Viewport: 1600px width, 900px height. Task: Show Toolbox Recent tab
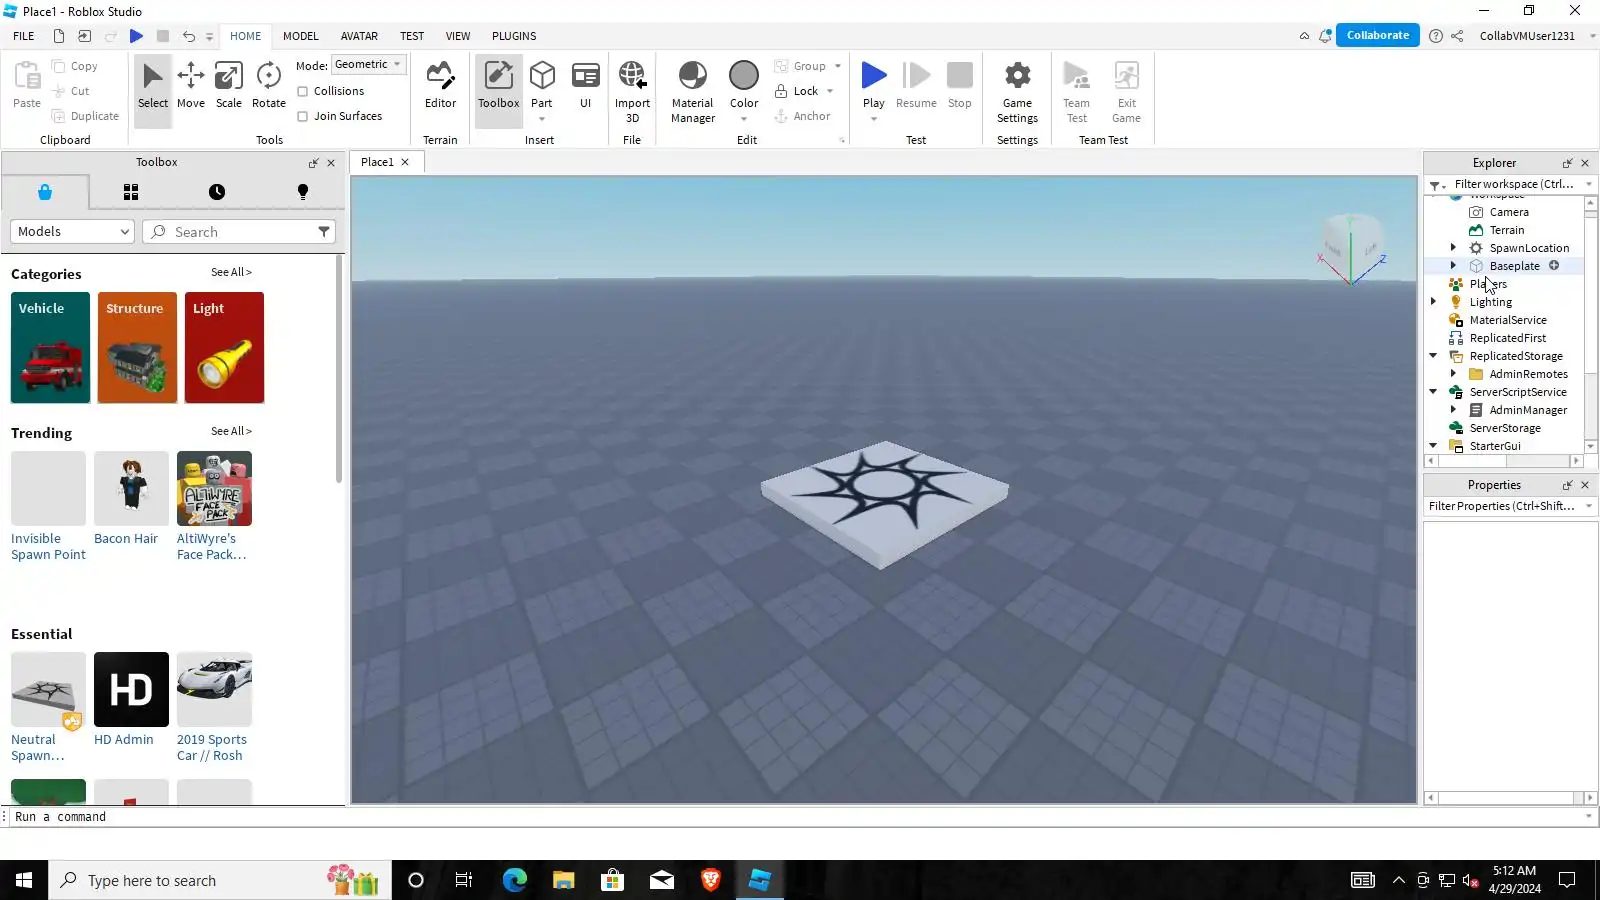click(217, 192)
